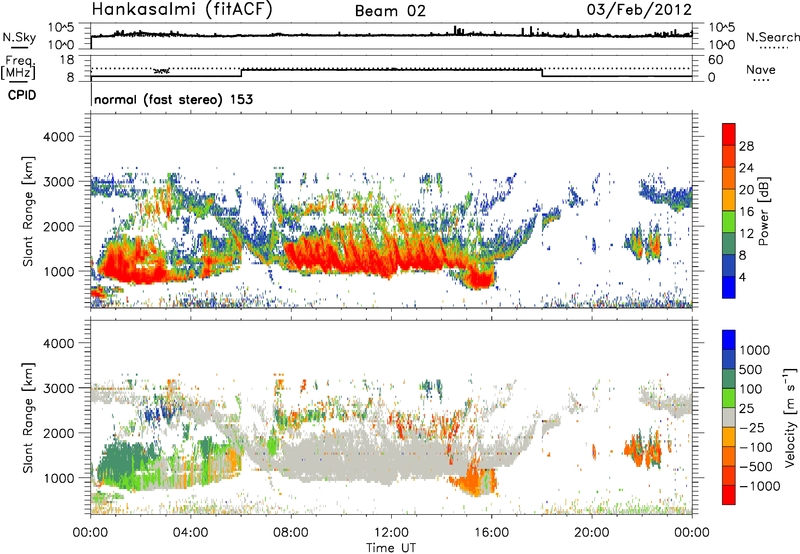
Task: Click the '28' power scale value
Action: click(746, 146)
